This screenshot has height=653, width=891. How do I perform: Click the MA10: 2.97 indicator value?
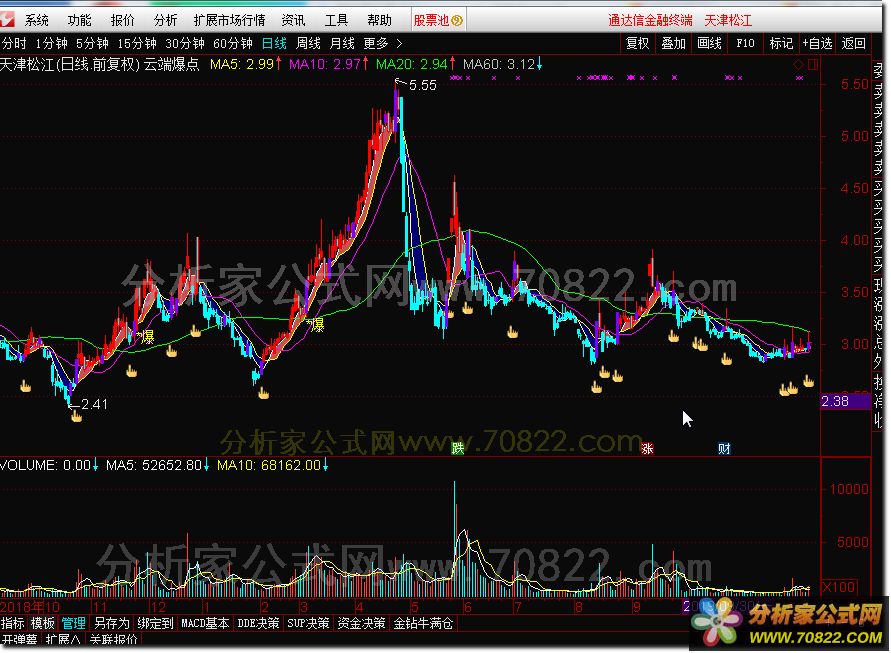[328, 64]
